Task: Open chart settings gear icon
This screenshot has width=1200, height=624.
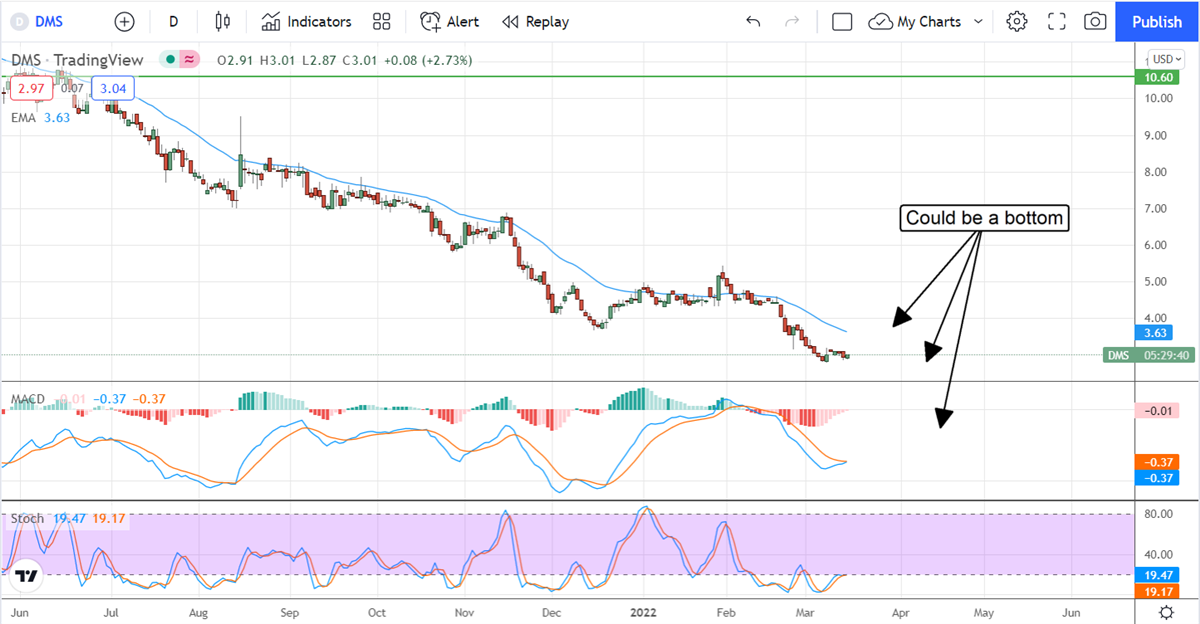Action: tap(1017, 21)
